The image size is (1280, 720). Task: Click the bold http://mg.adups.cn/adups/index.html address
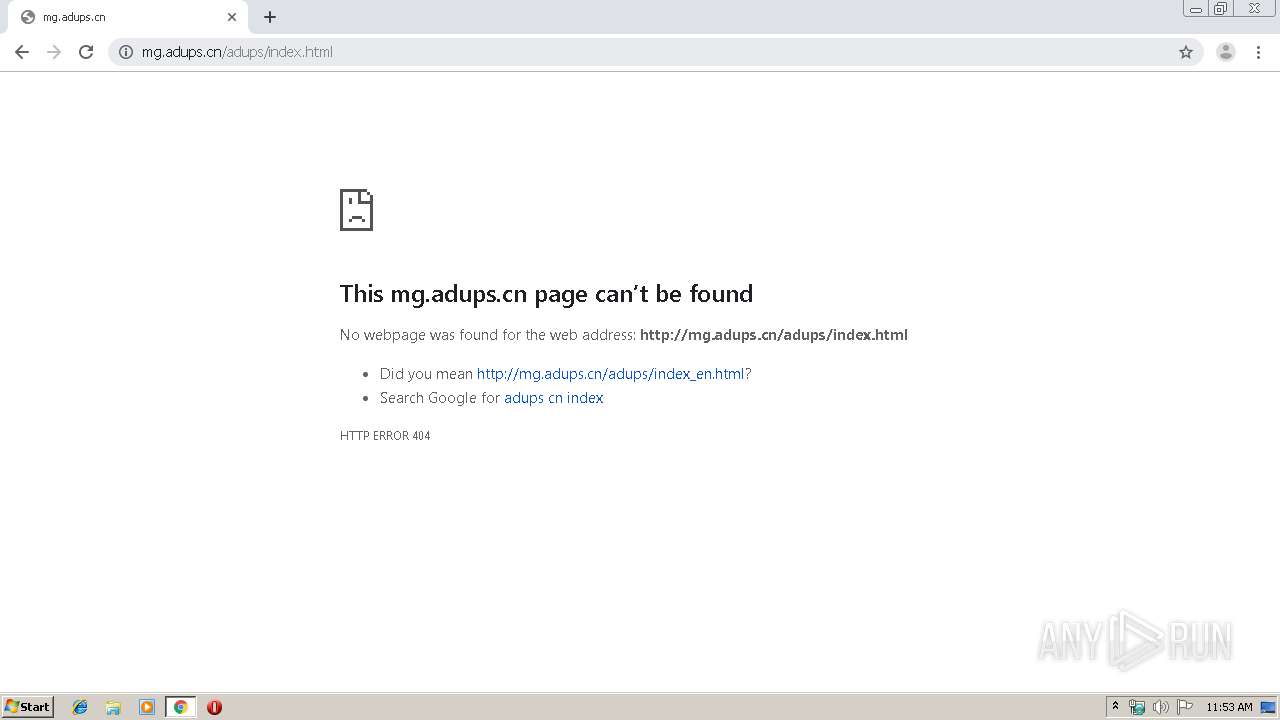[x=774, y=335]
